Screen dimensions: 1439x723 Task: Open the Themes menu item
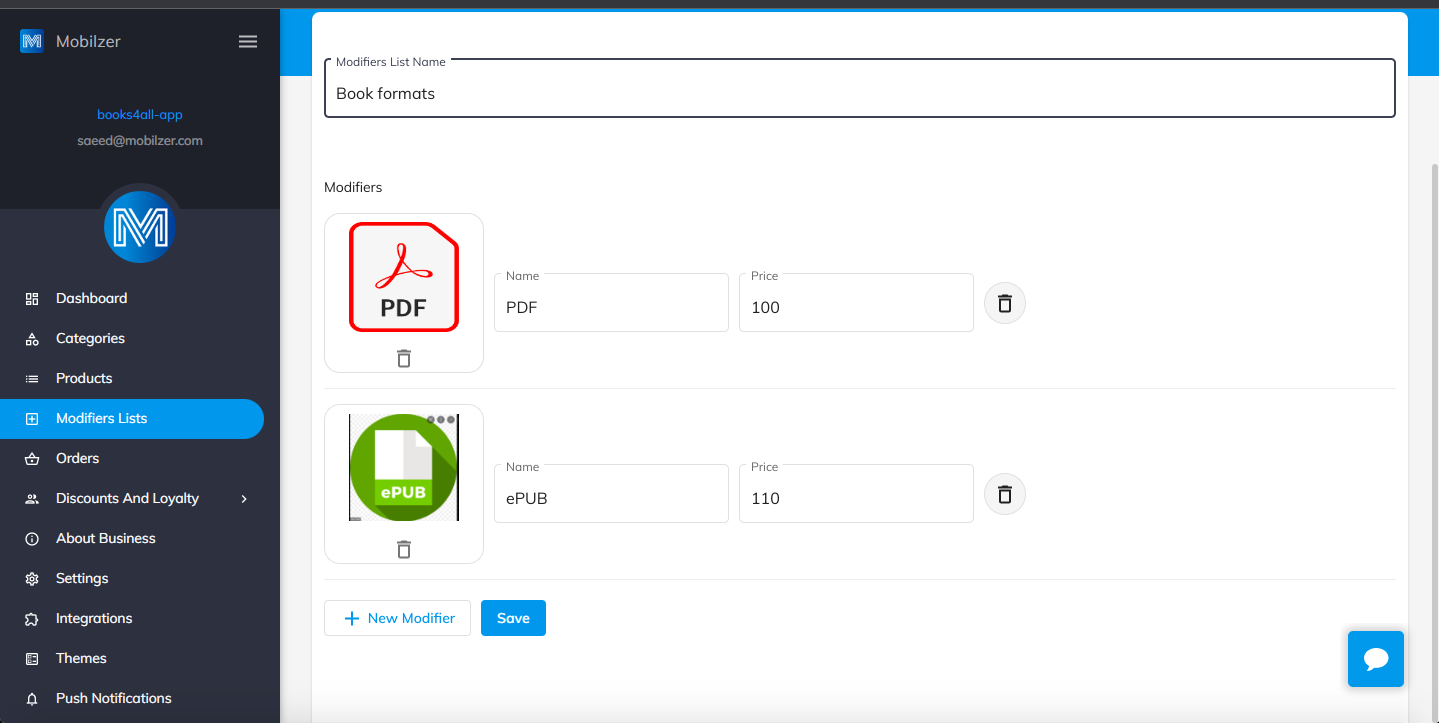132,658
